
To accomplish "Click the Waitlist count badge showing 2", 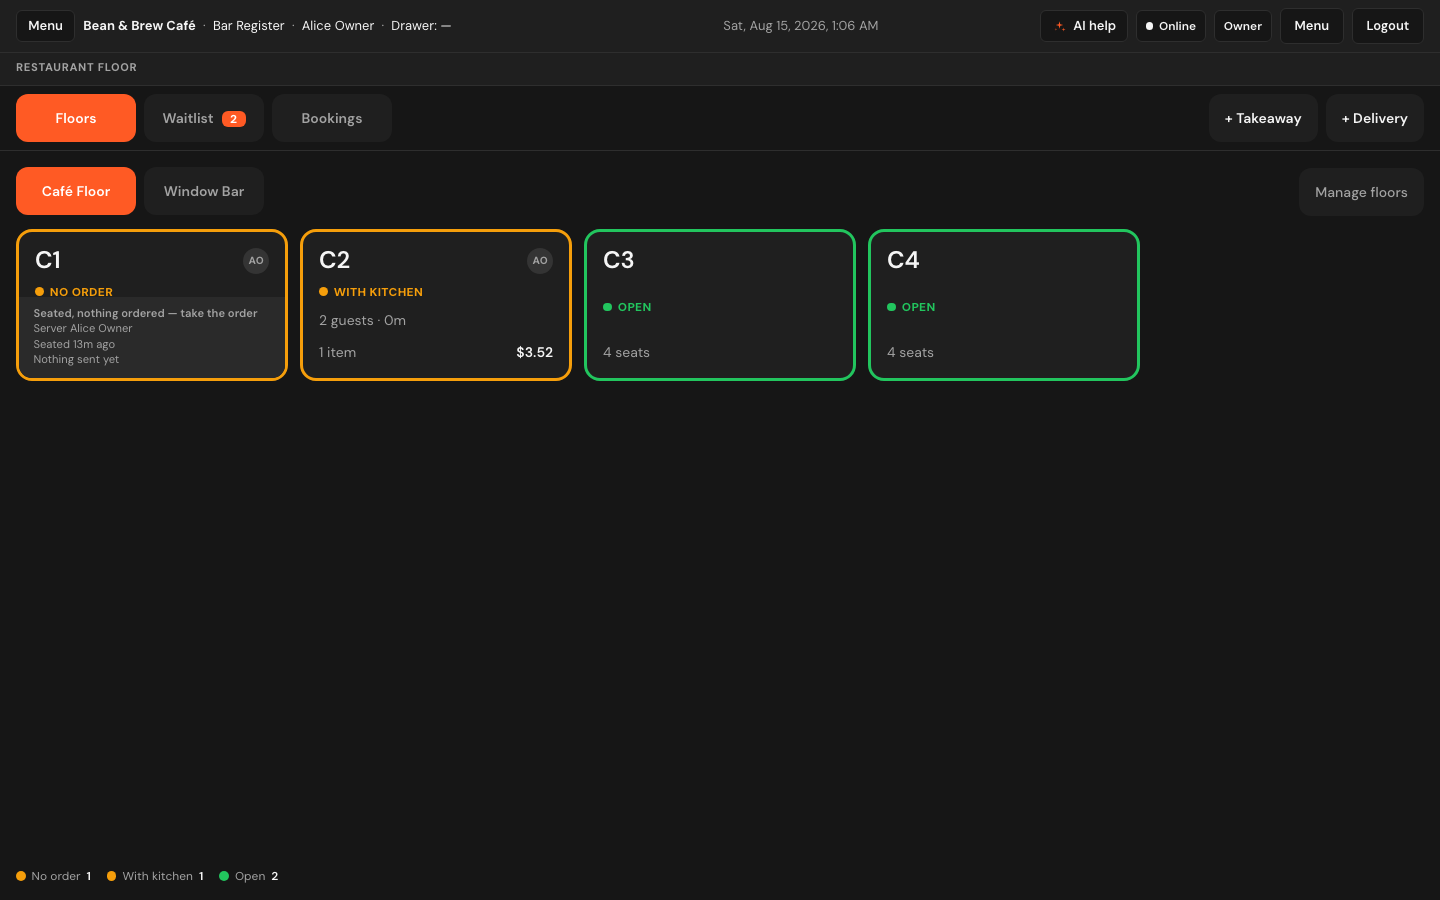I will click(234, 119).
